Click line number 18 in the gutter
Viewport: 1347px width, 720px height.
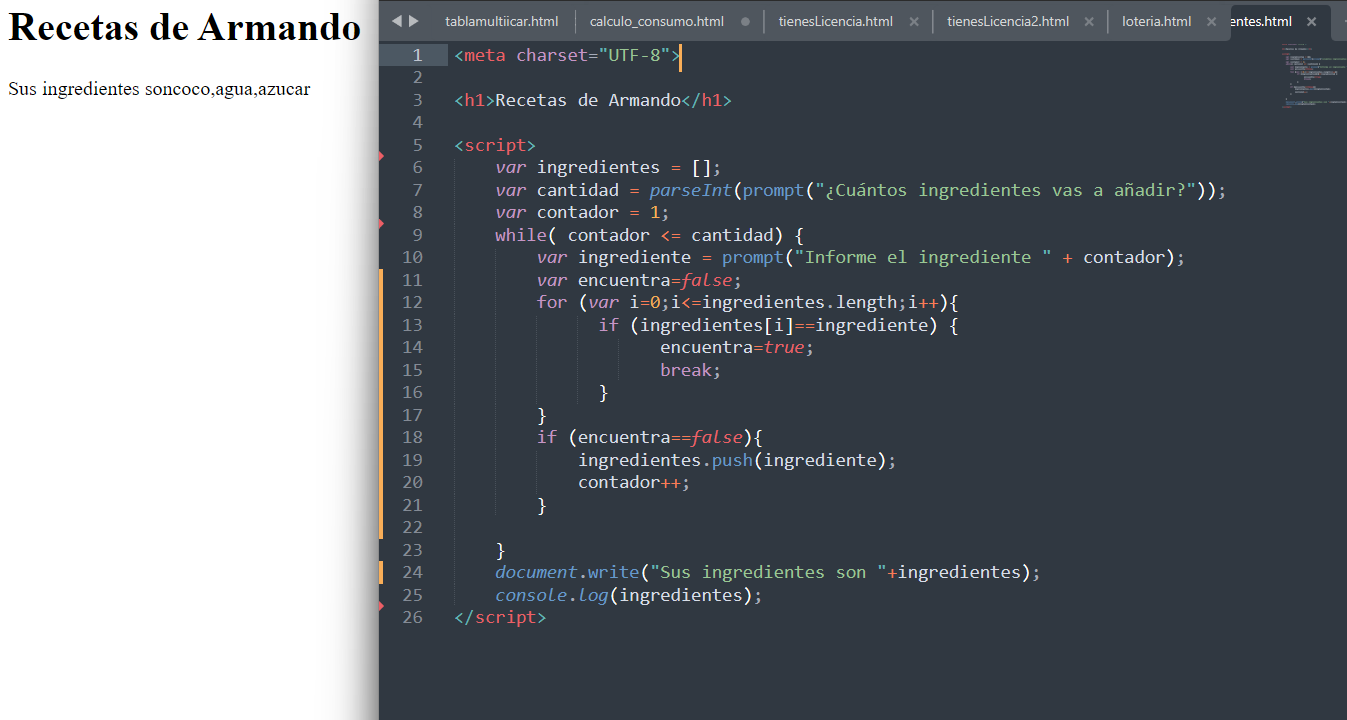(x=412, y=437)
